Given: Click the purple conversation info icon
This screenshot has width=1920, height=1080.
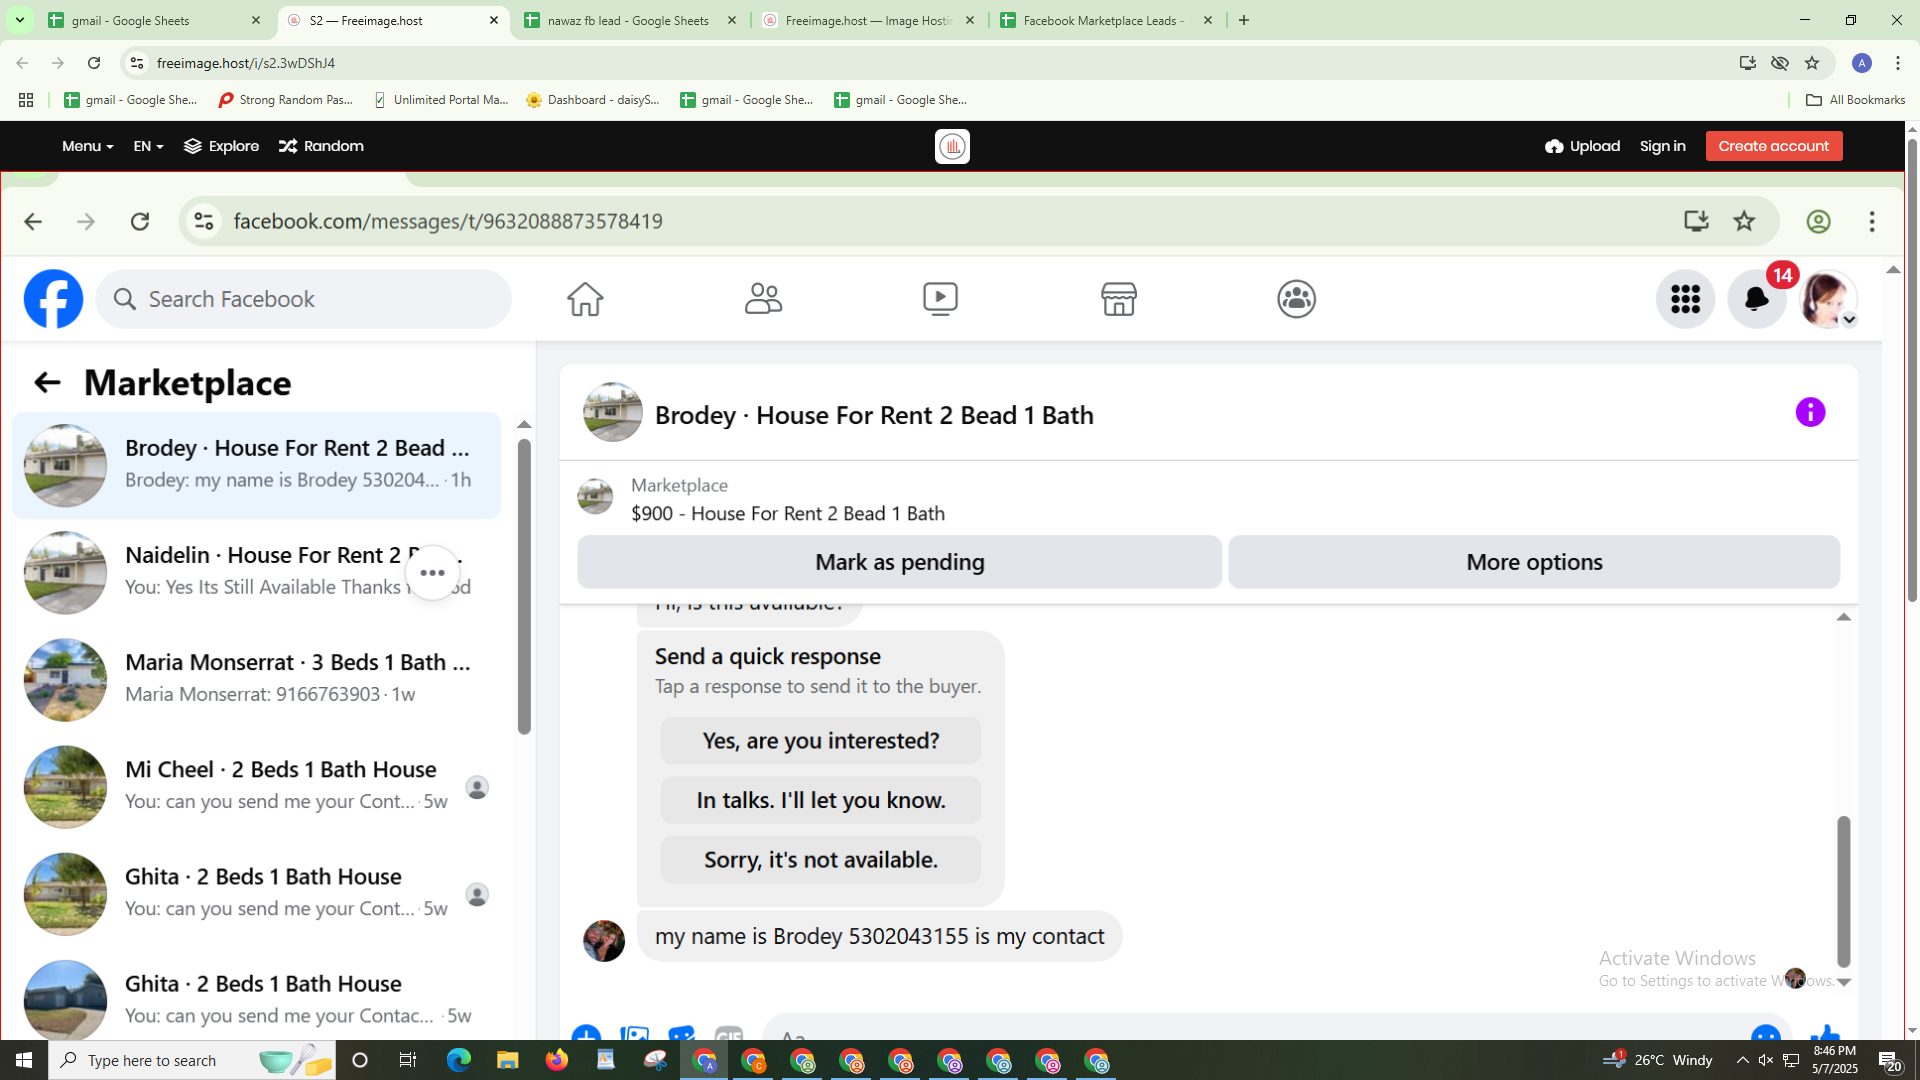Looking at the screenshot, I should 1810,412.
